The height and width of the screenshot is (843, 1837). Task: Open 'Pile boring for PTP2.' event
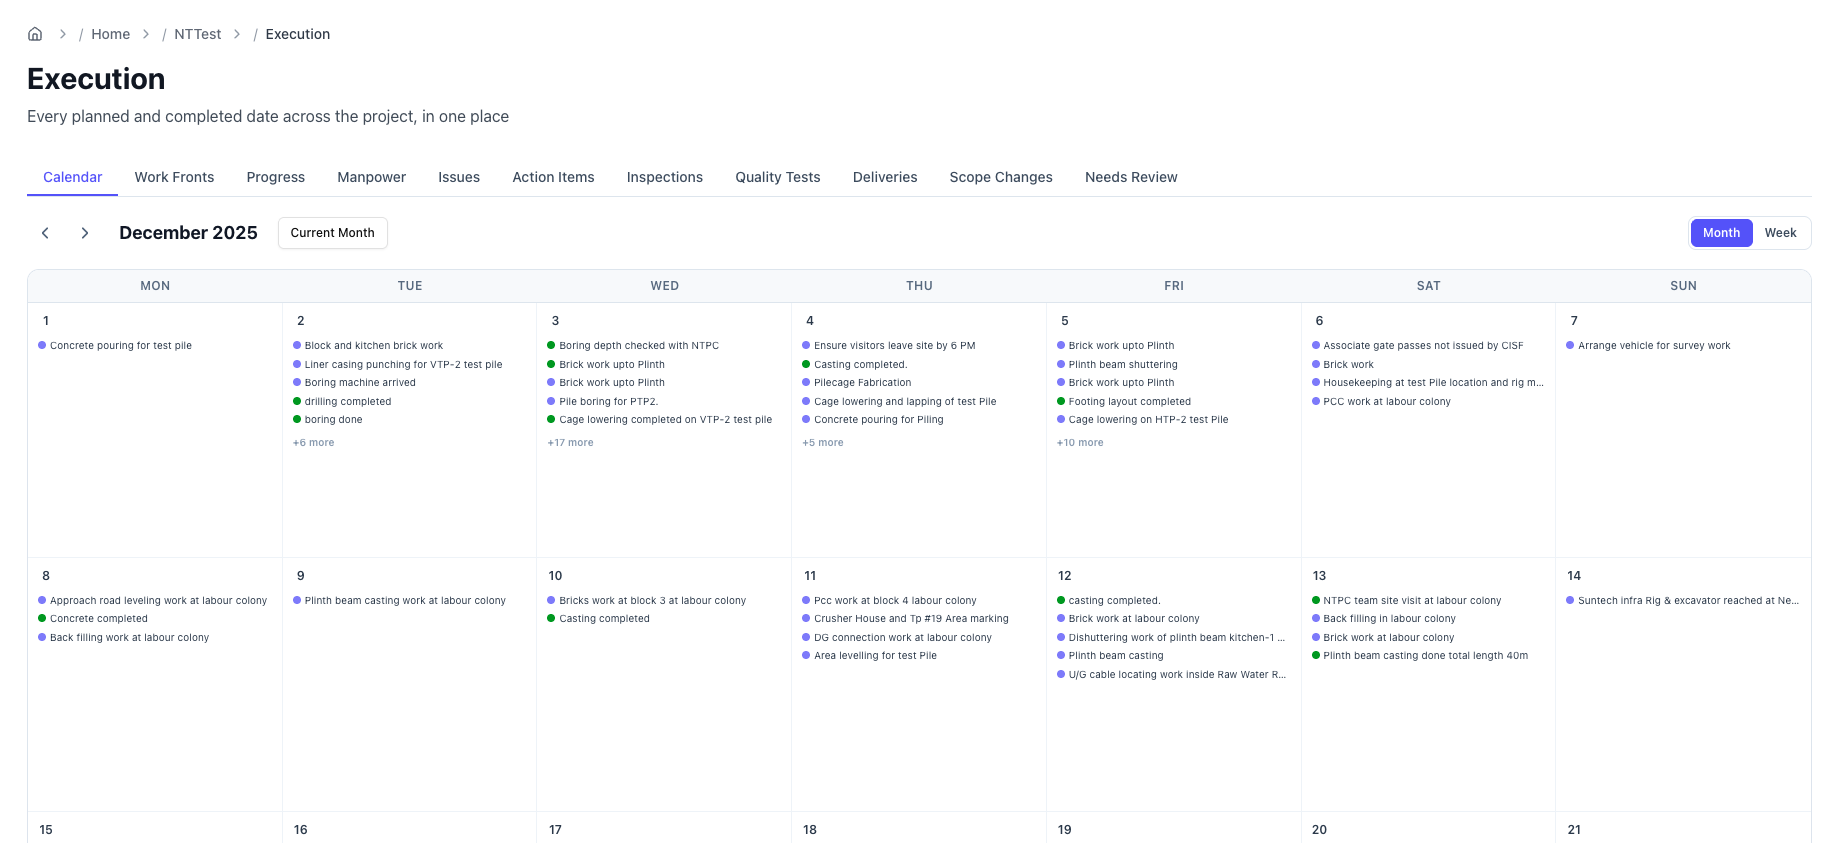pyautogui.click(x=603, y=402)
